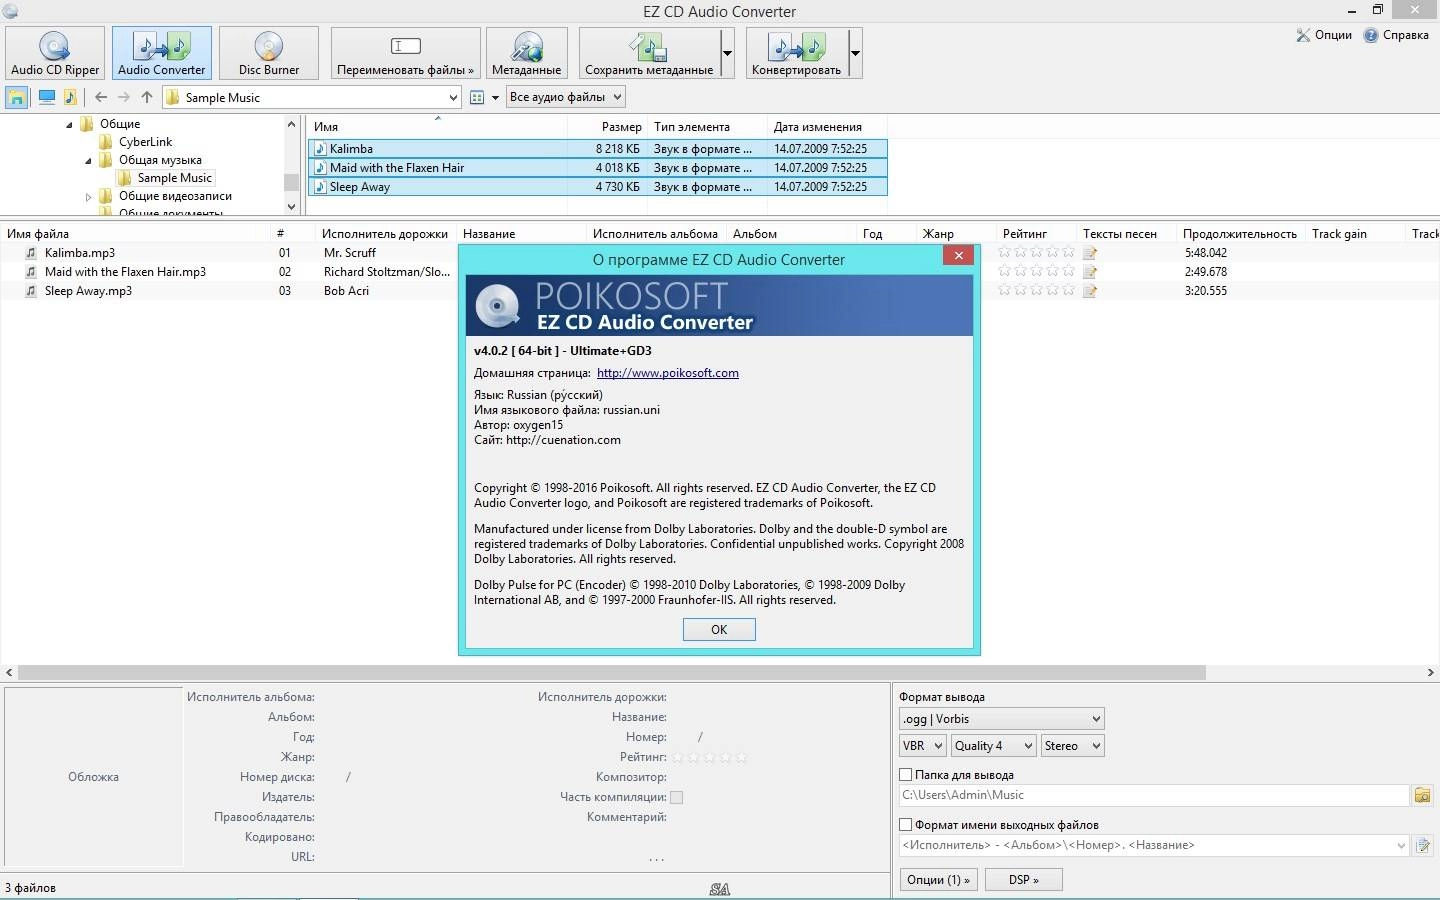This screenshot has height=900, width=1440.
Task: Click OK in the about dialog
Action: [719, 629]
